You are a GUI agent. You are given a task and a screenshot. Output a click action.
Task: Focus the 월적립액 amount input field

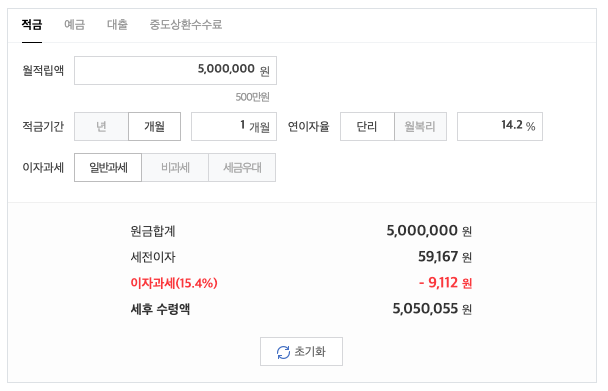(175, 71)
